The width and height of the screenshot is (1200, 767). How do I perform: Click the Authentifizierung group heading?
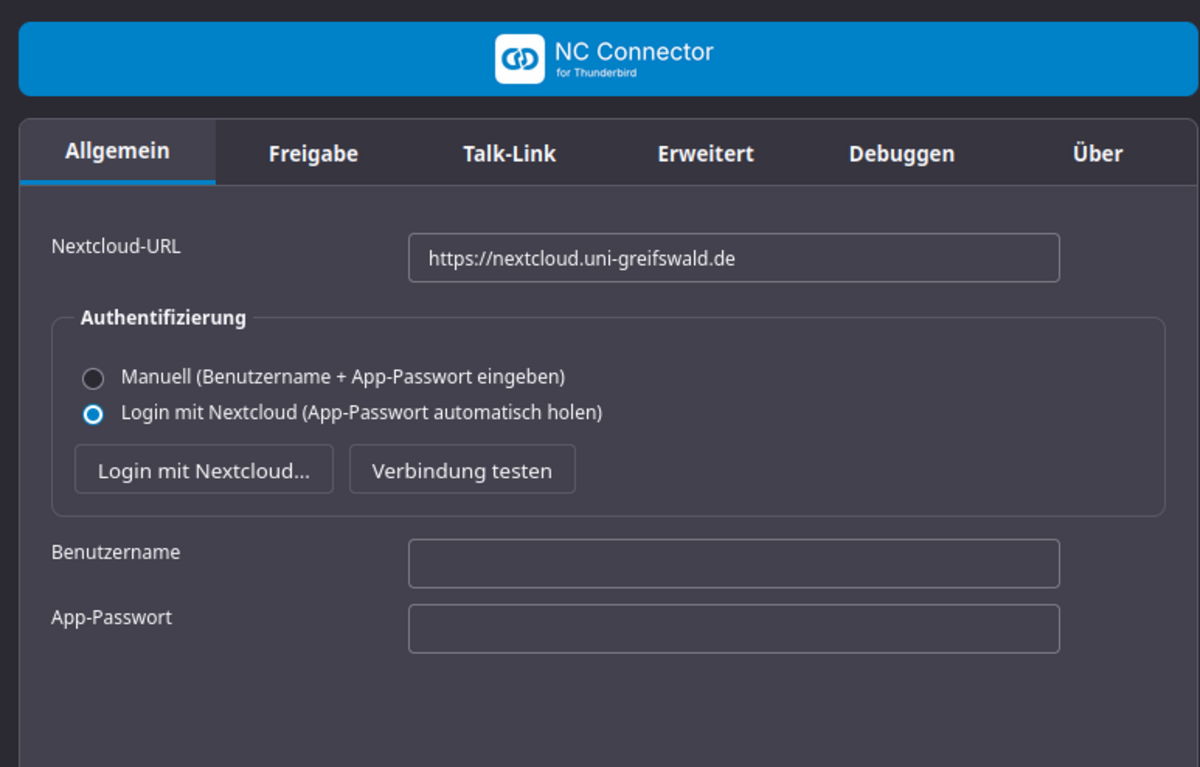pos(163,318)
